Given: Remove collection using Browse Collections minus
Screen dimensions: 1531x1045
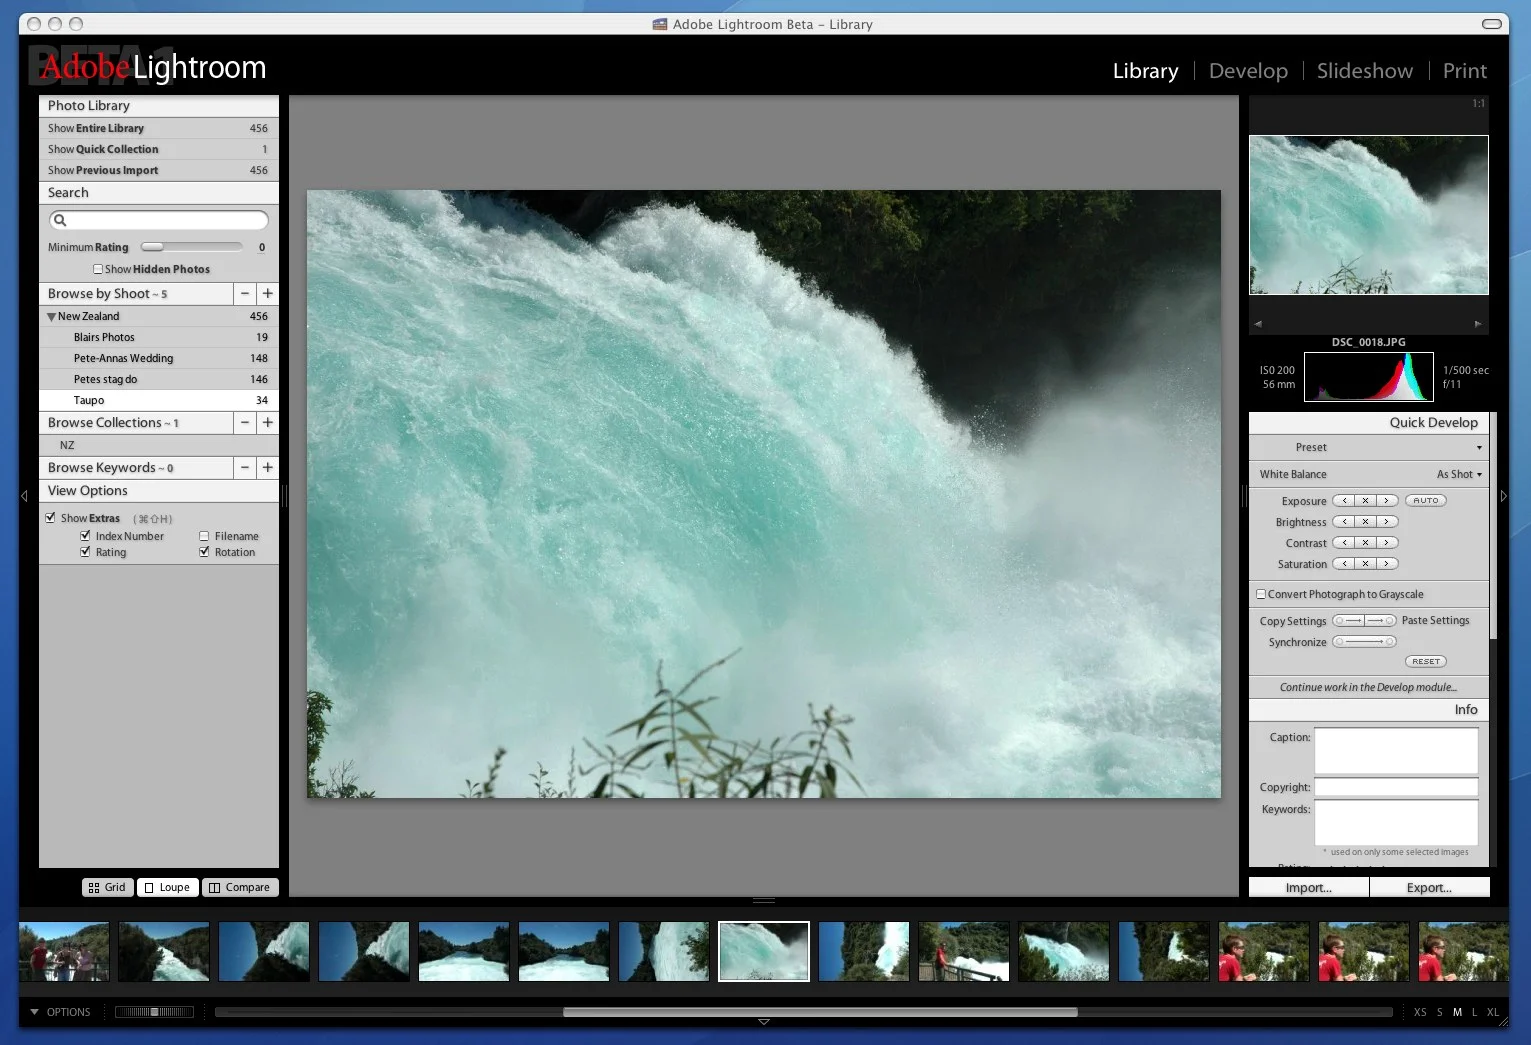Looking at the screenshot, I should coord(245,423).
